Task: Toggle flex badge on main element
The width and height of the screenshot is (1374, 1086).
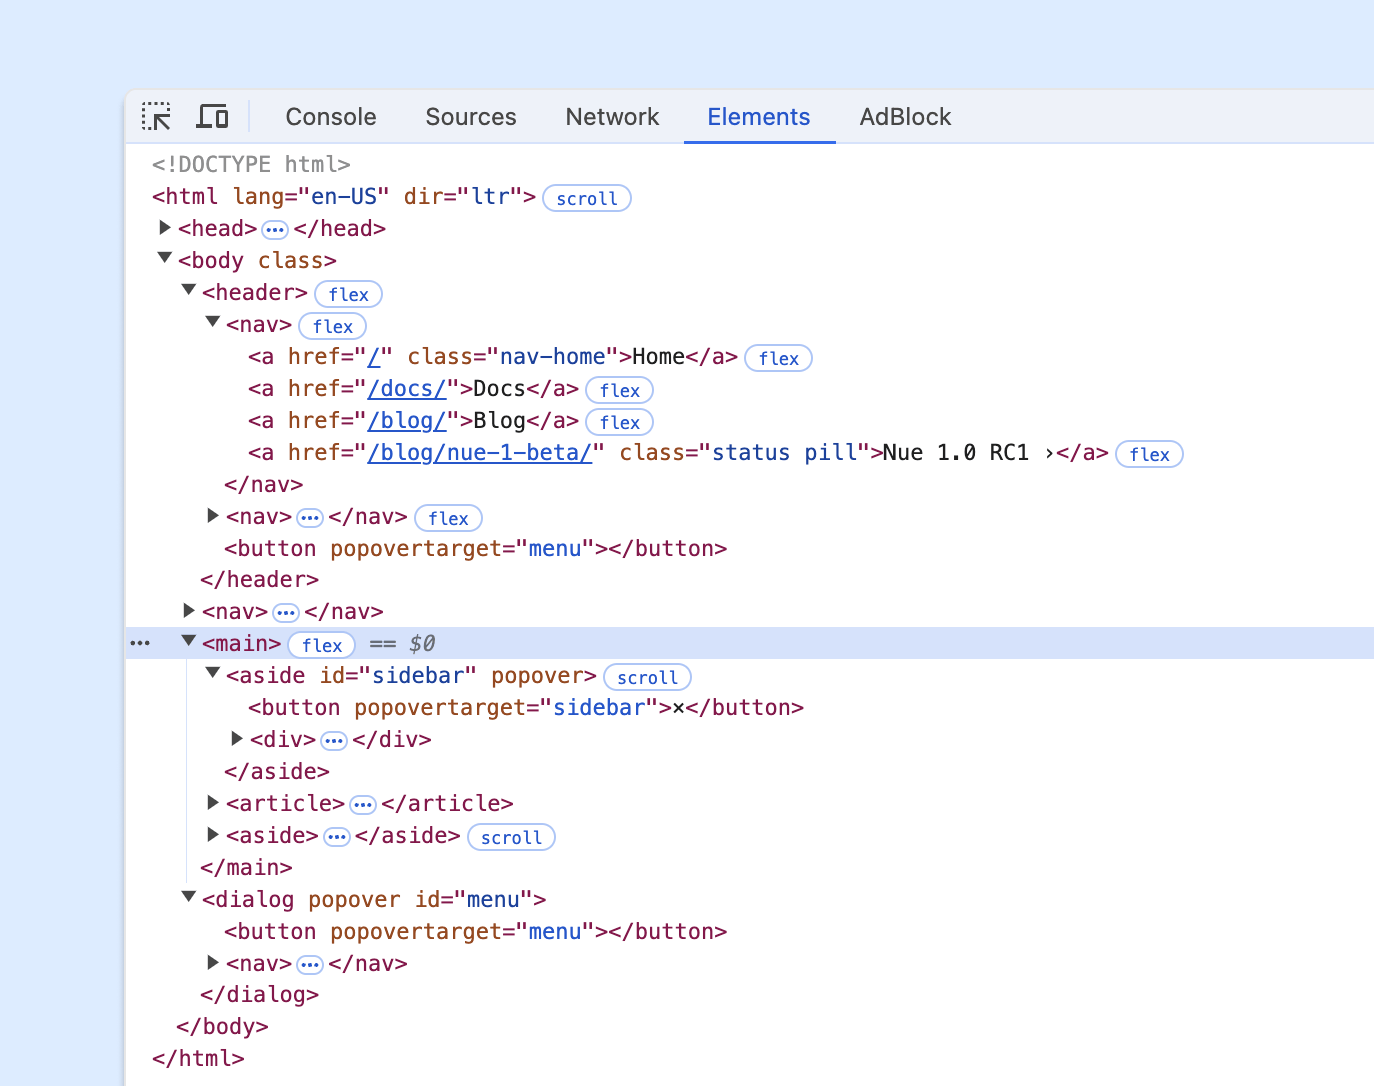Action: click(322, 645)
